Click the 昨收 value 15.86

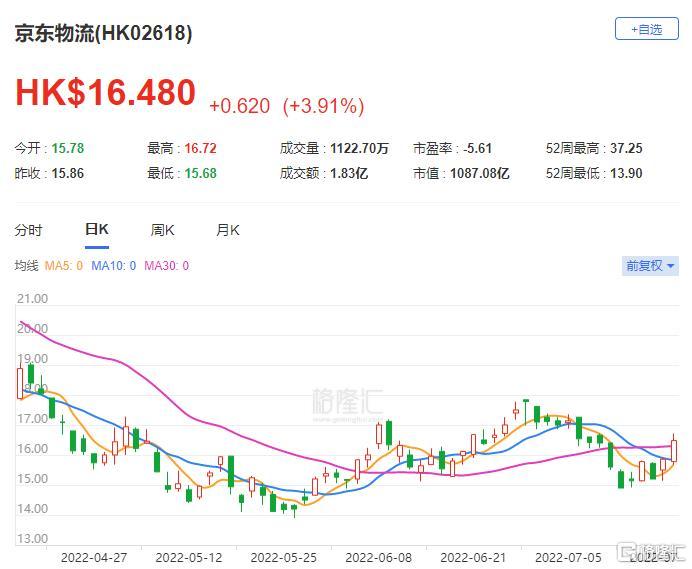tap(68, 173)
